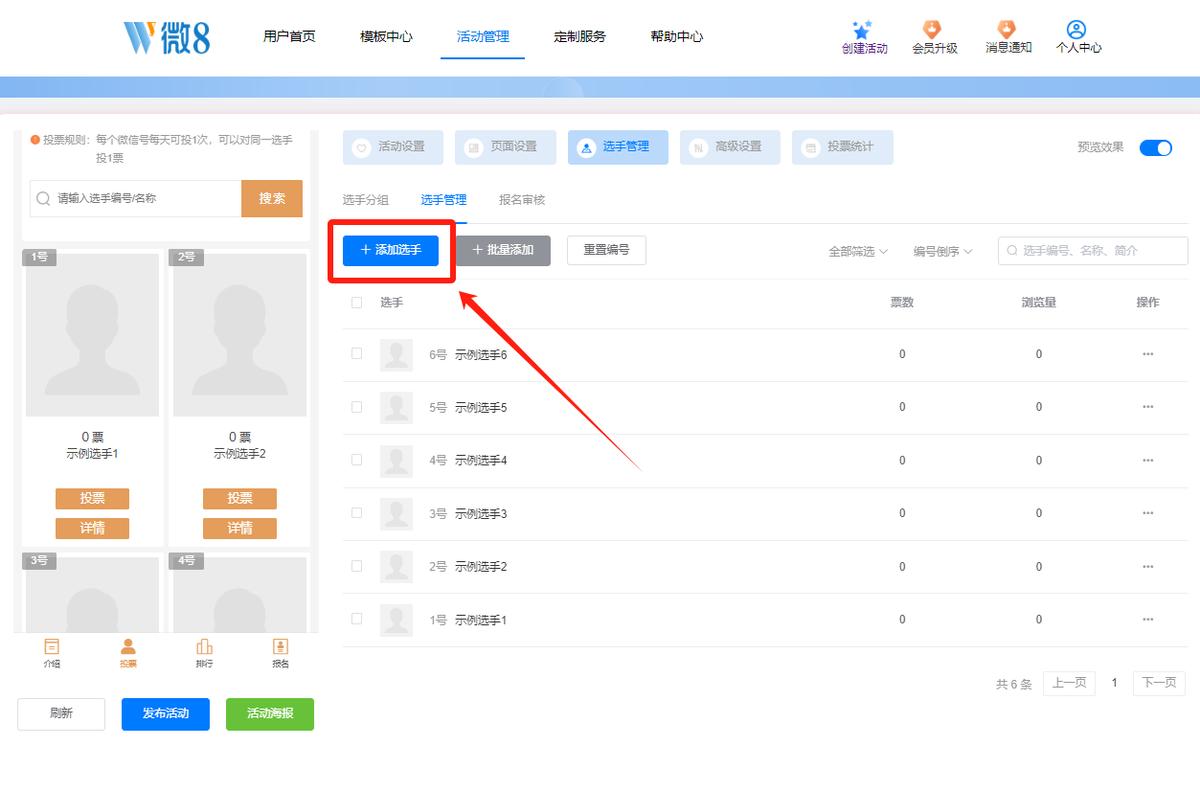The width and height of the screenshot is (1200, 789).
Task: Go to 用户首页 in top menu
Action: tap(289, 37)
